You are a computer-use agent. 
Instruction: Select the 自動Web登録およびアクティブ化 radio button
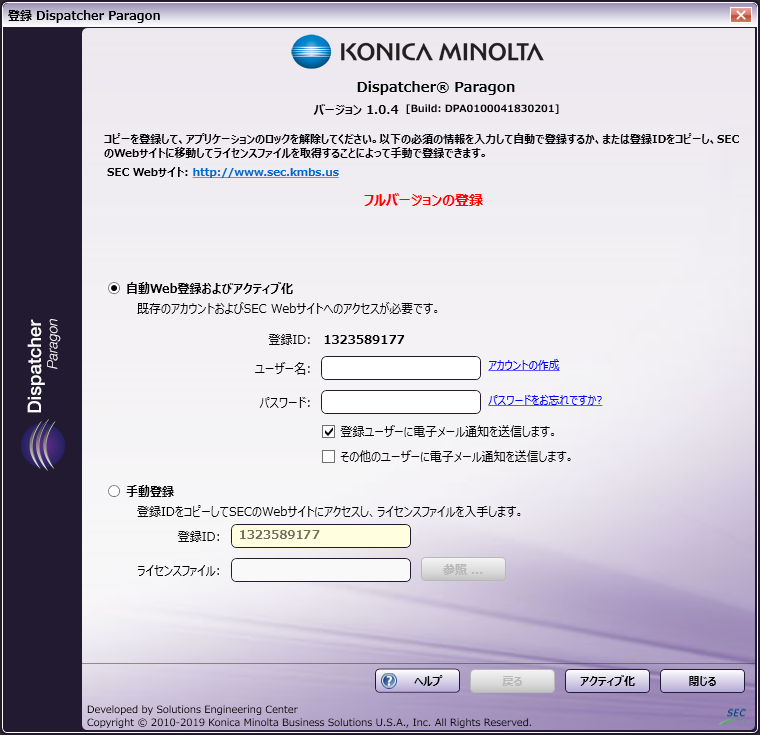click(x=114, y=288)
